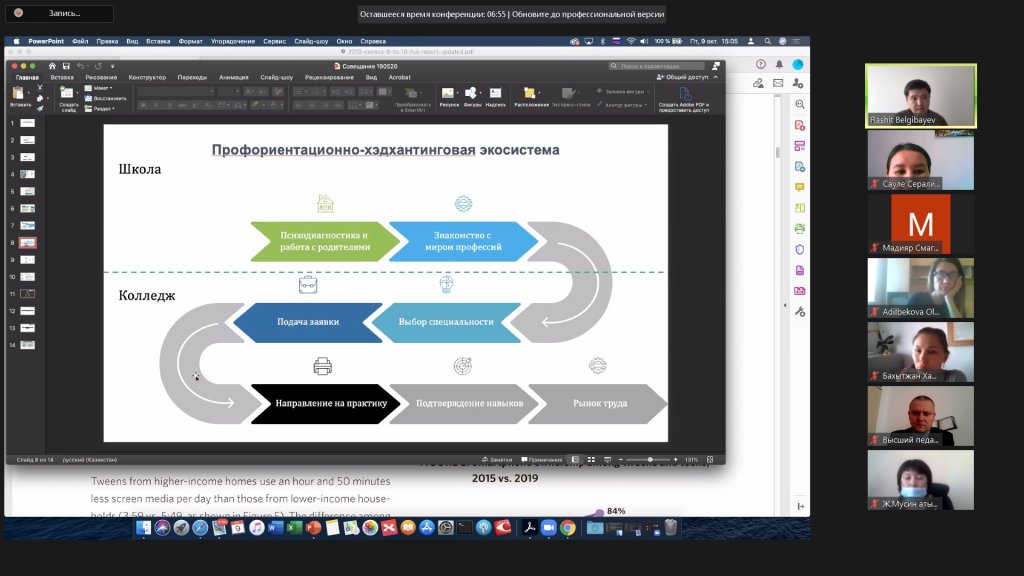The width and height of the screenshot is (1024, 576).
Task: Select the 'Подача заявки' arrow shape
Action: pos(308,322)
